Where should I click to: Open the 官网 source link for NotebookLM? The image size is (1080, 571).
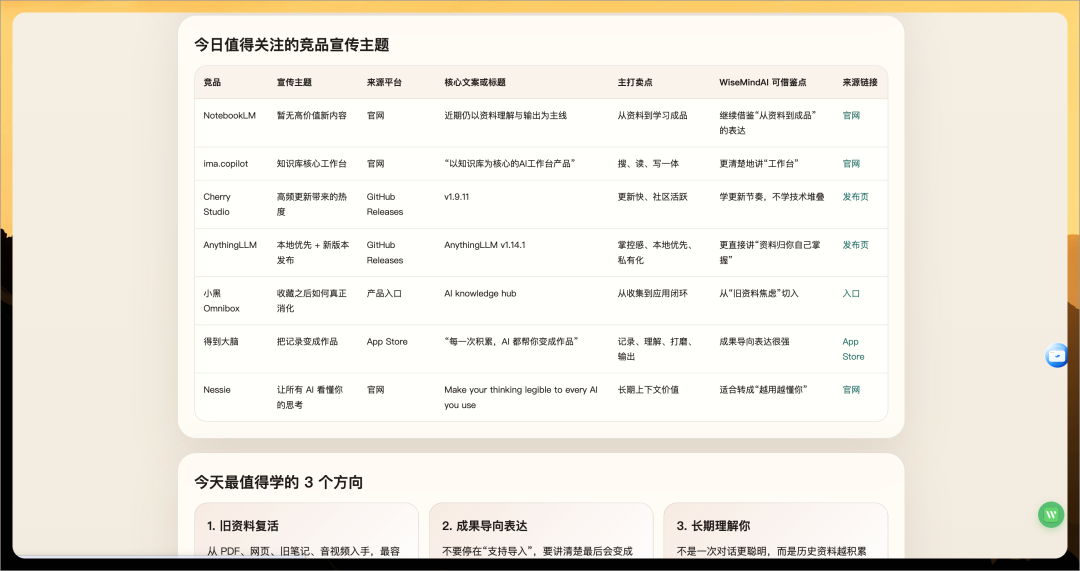[851, 116]
